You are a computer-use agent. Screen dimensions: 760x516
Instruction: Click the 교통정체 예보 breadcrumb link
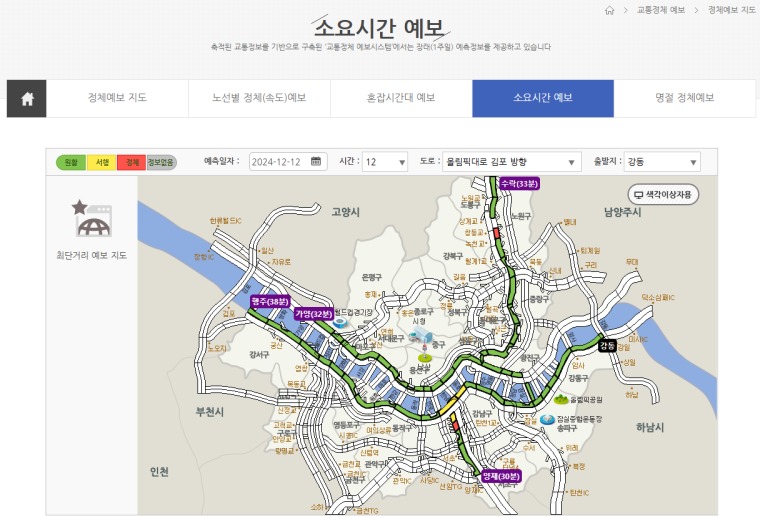tap(661, 10)
